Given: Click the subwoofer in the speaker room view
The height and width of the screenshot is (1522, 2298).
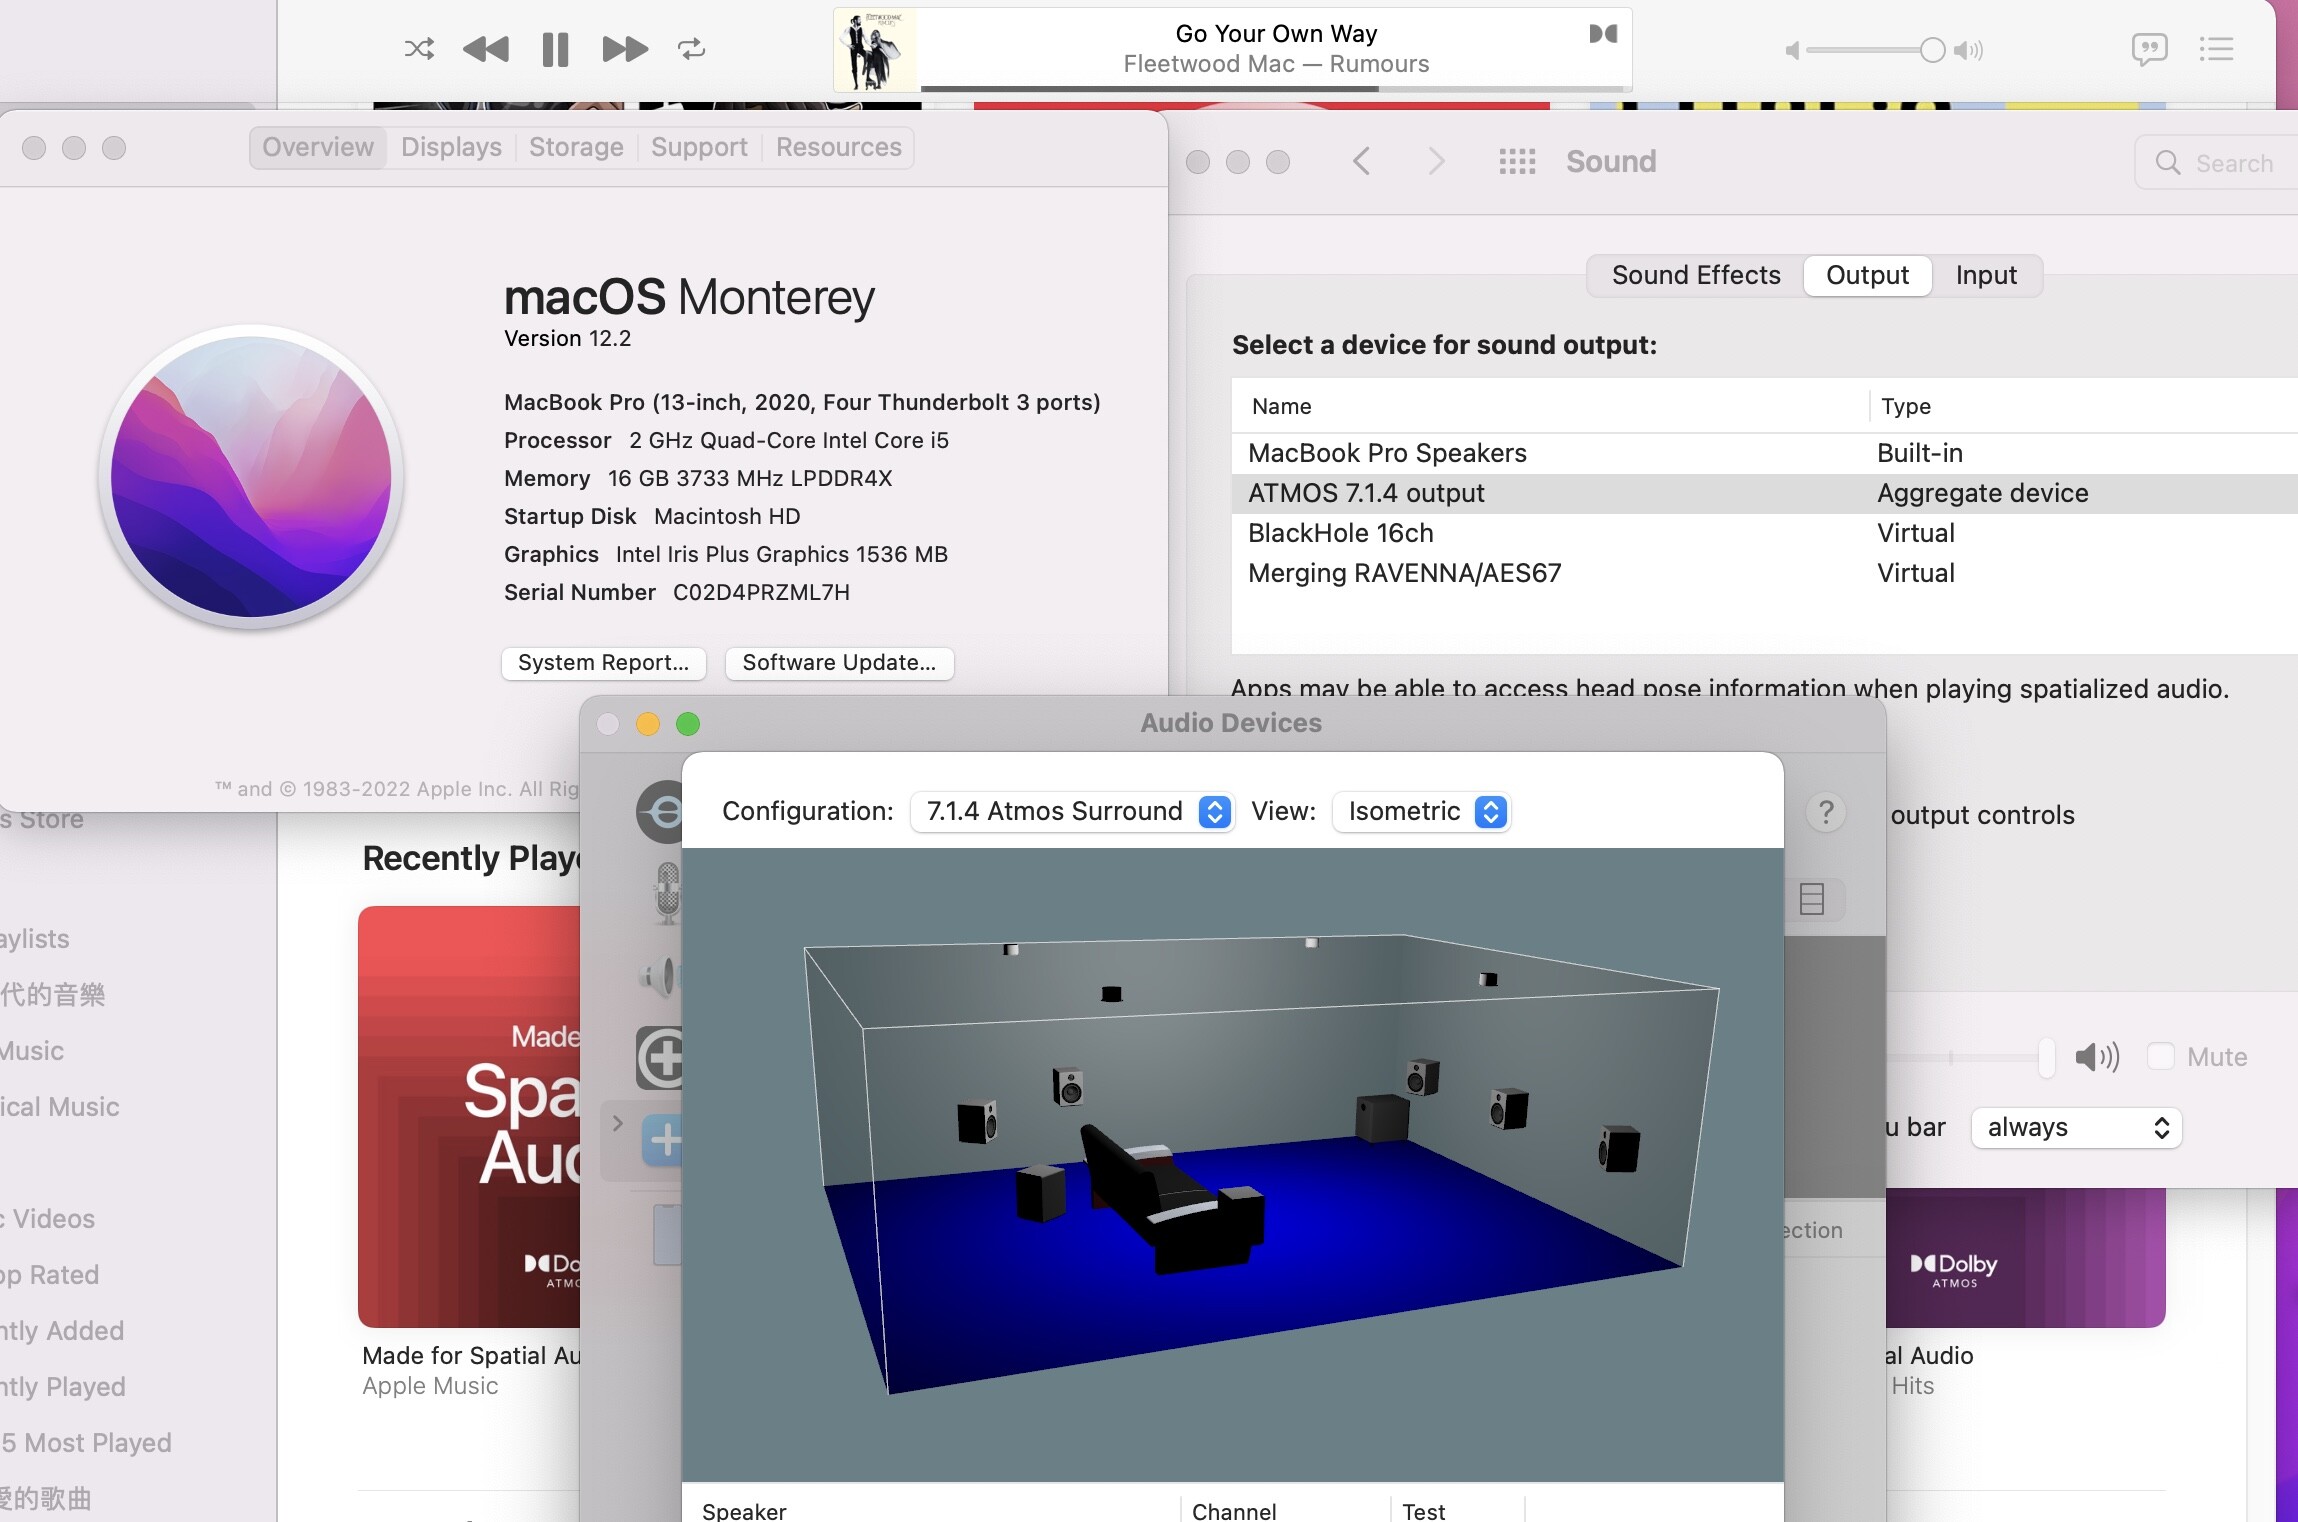Looking at the screenshot, I should [1381, 1118].
